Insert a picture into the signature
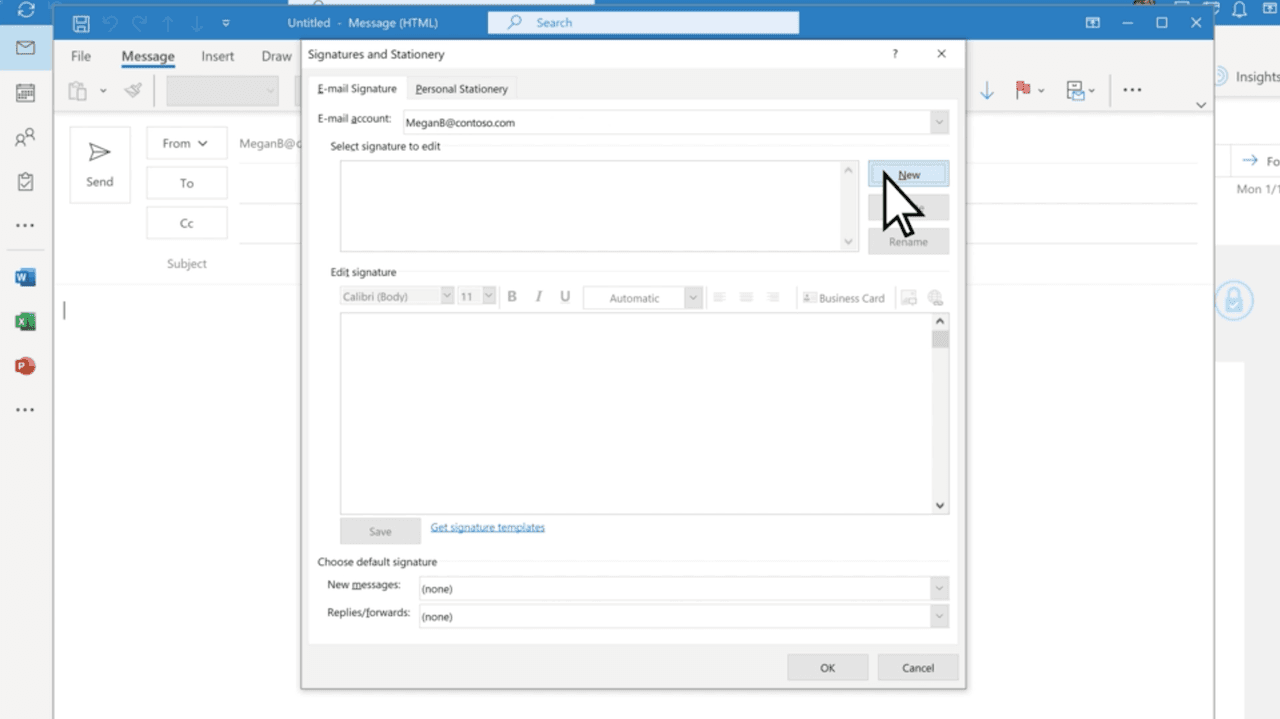The height and width of the screenshot is (719, 1280). click(908, 297)
